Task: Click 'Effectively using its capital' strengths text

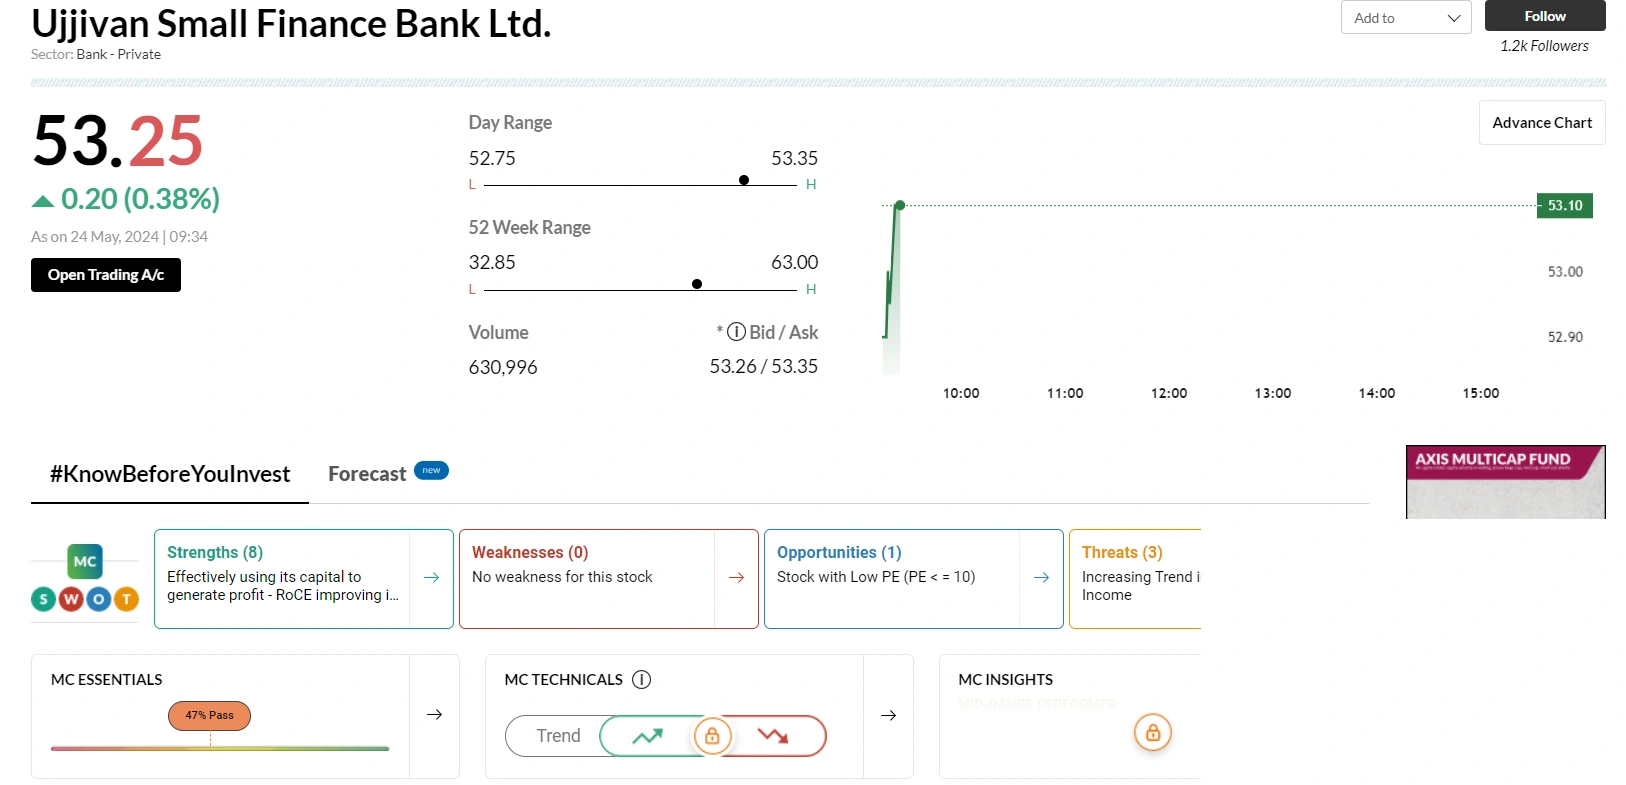Action: pos(283,586)
